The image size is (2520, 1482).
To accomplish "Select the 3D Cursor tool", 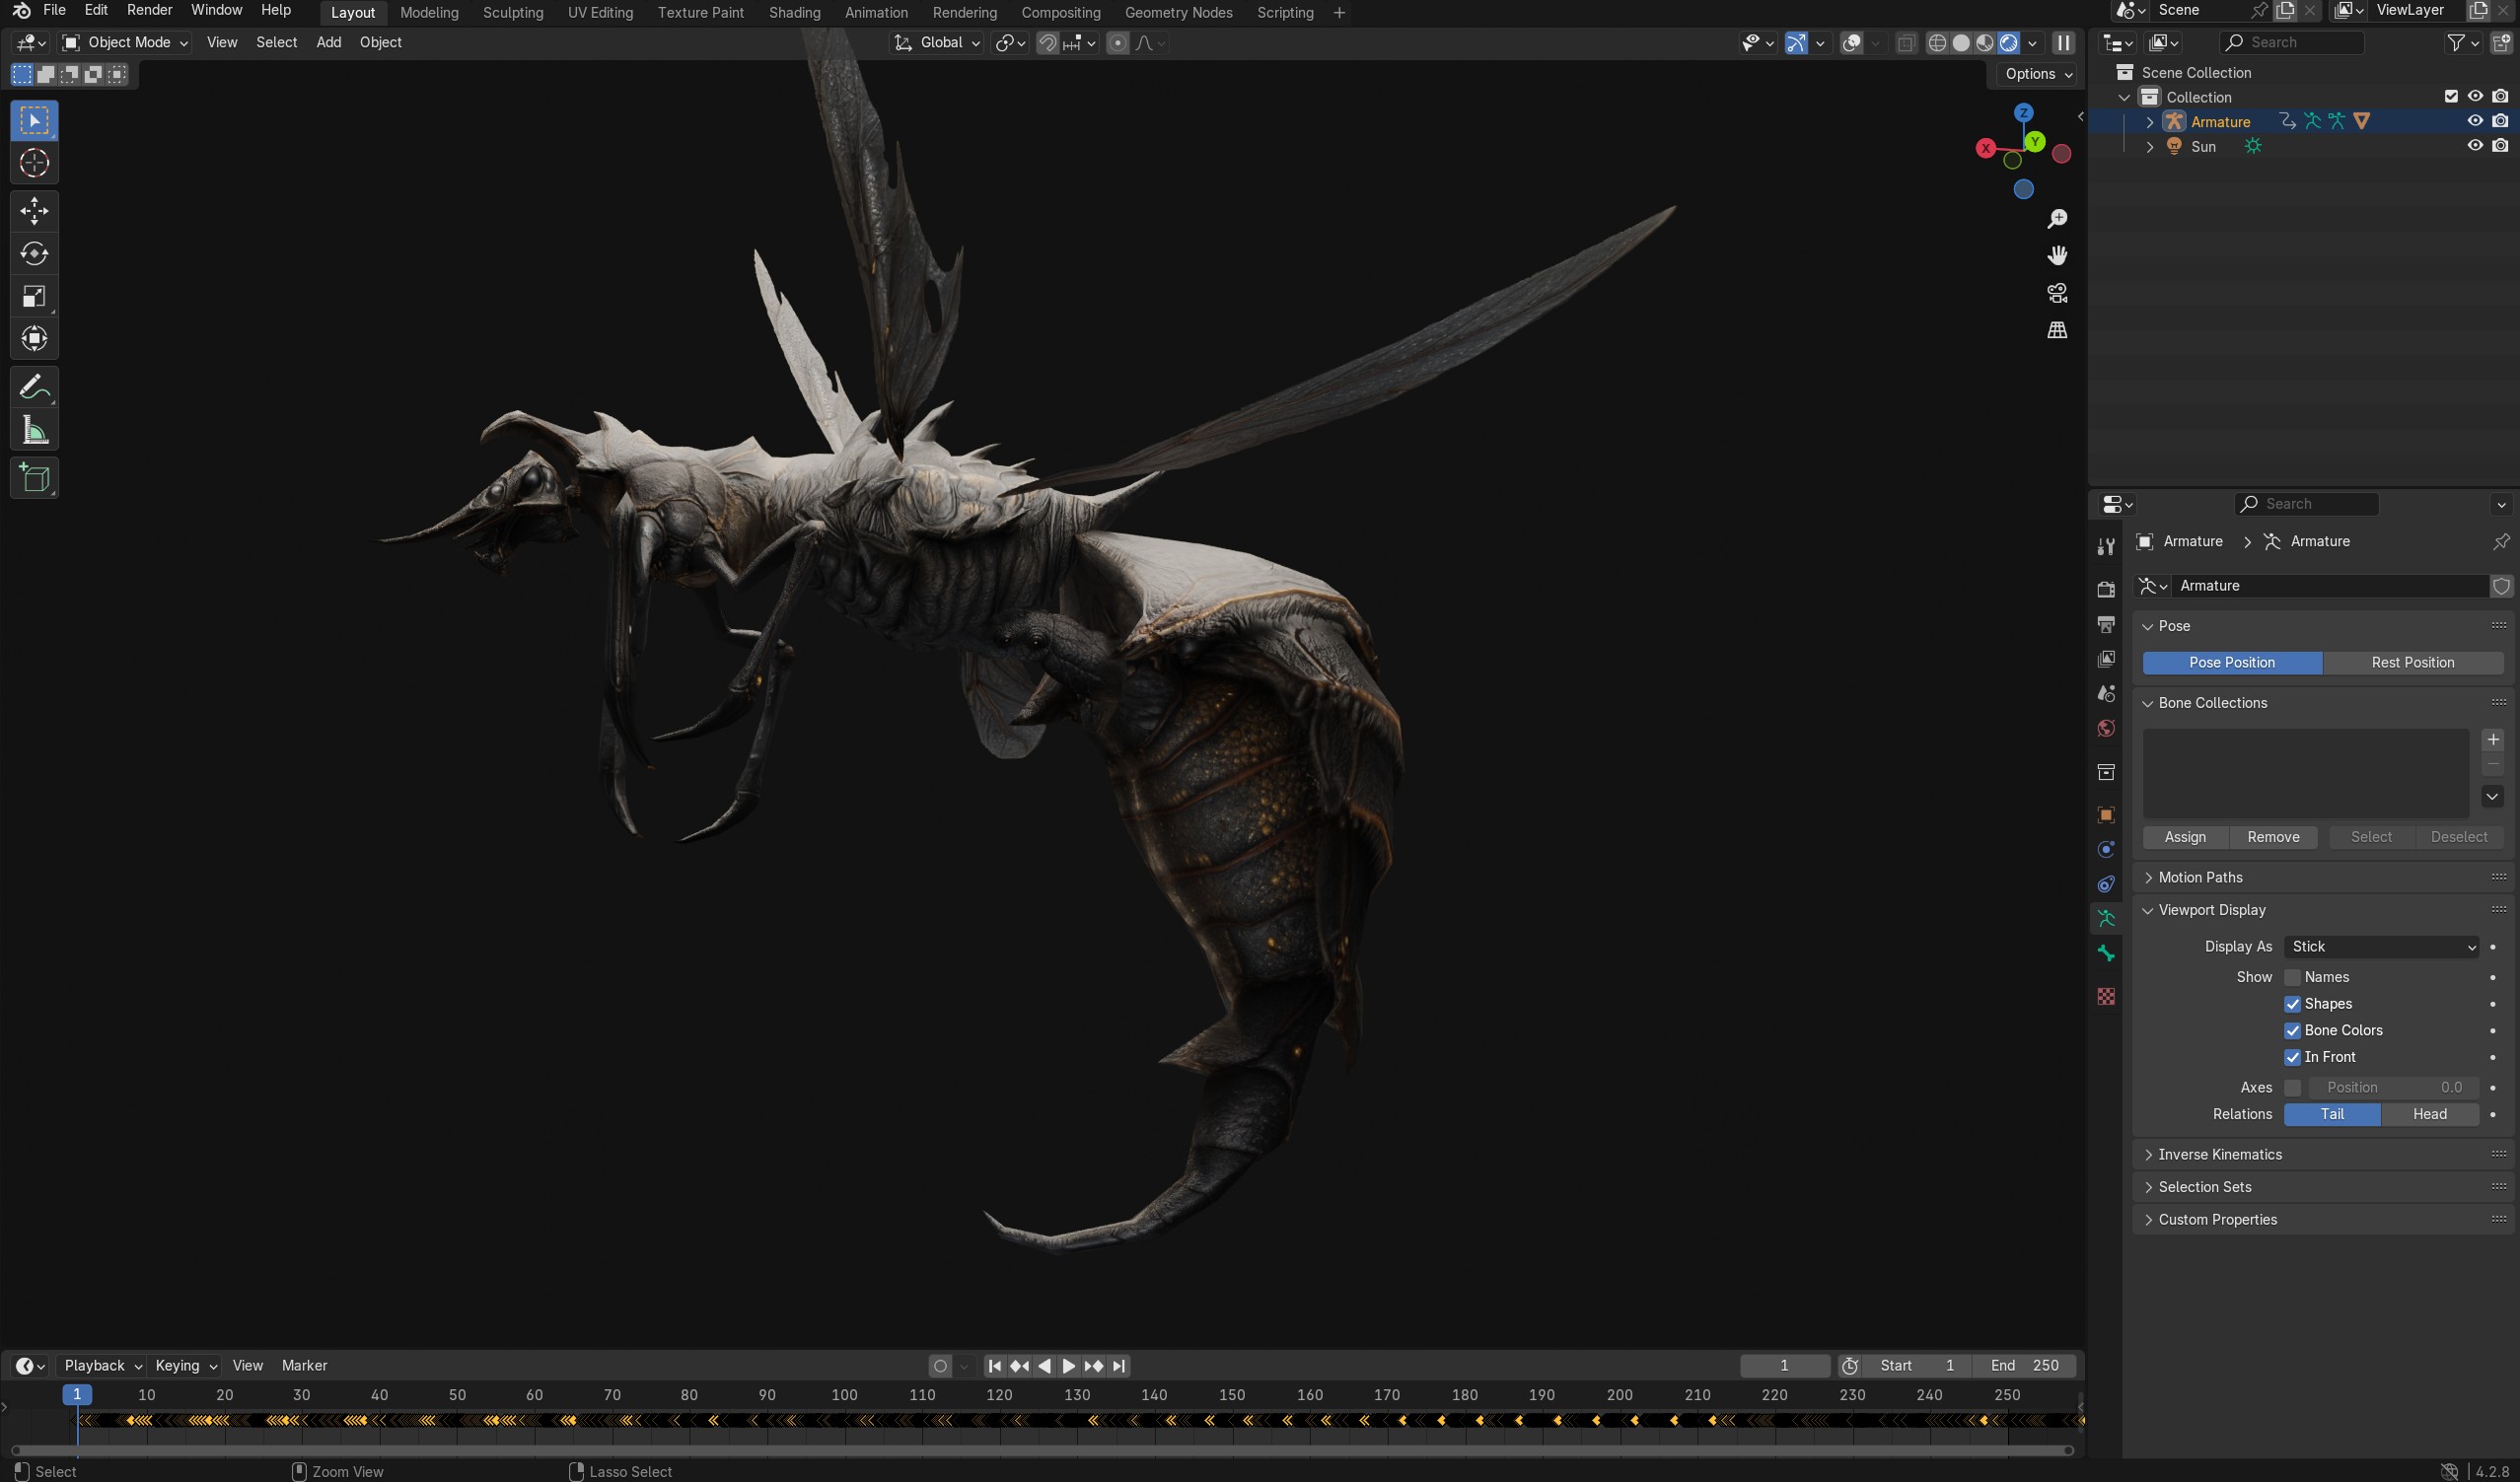I will (34, 163).
